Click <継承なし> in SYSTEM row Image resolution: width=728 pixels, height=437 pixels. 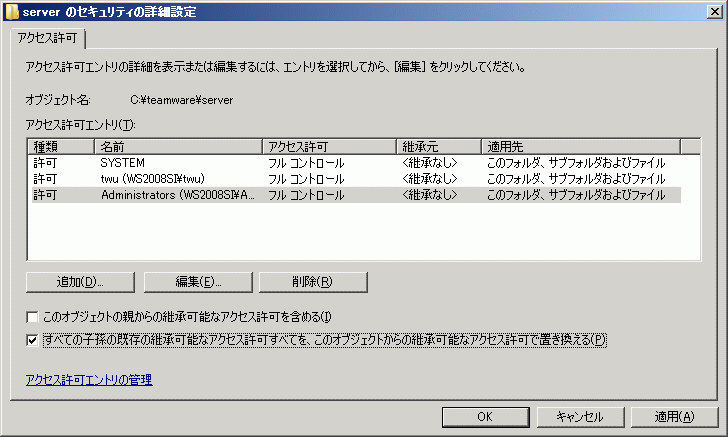click(x=430, y=163)
